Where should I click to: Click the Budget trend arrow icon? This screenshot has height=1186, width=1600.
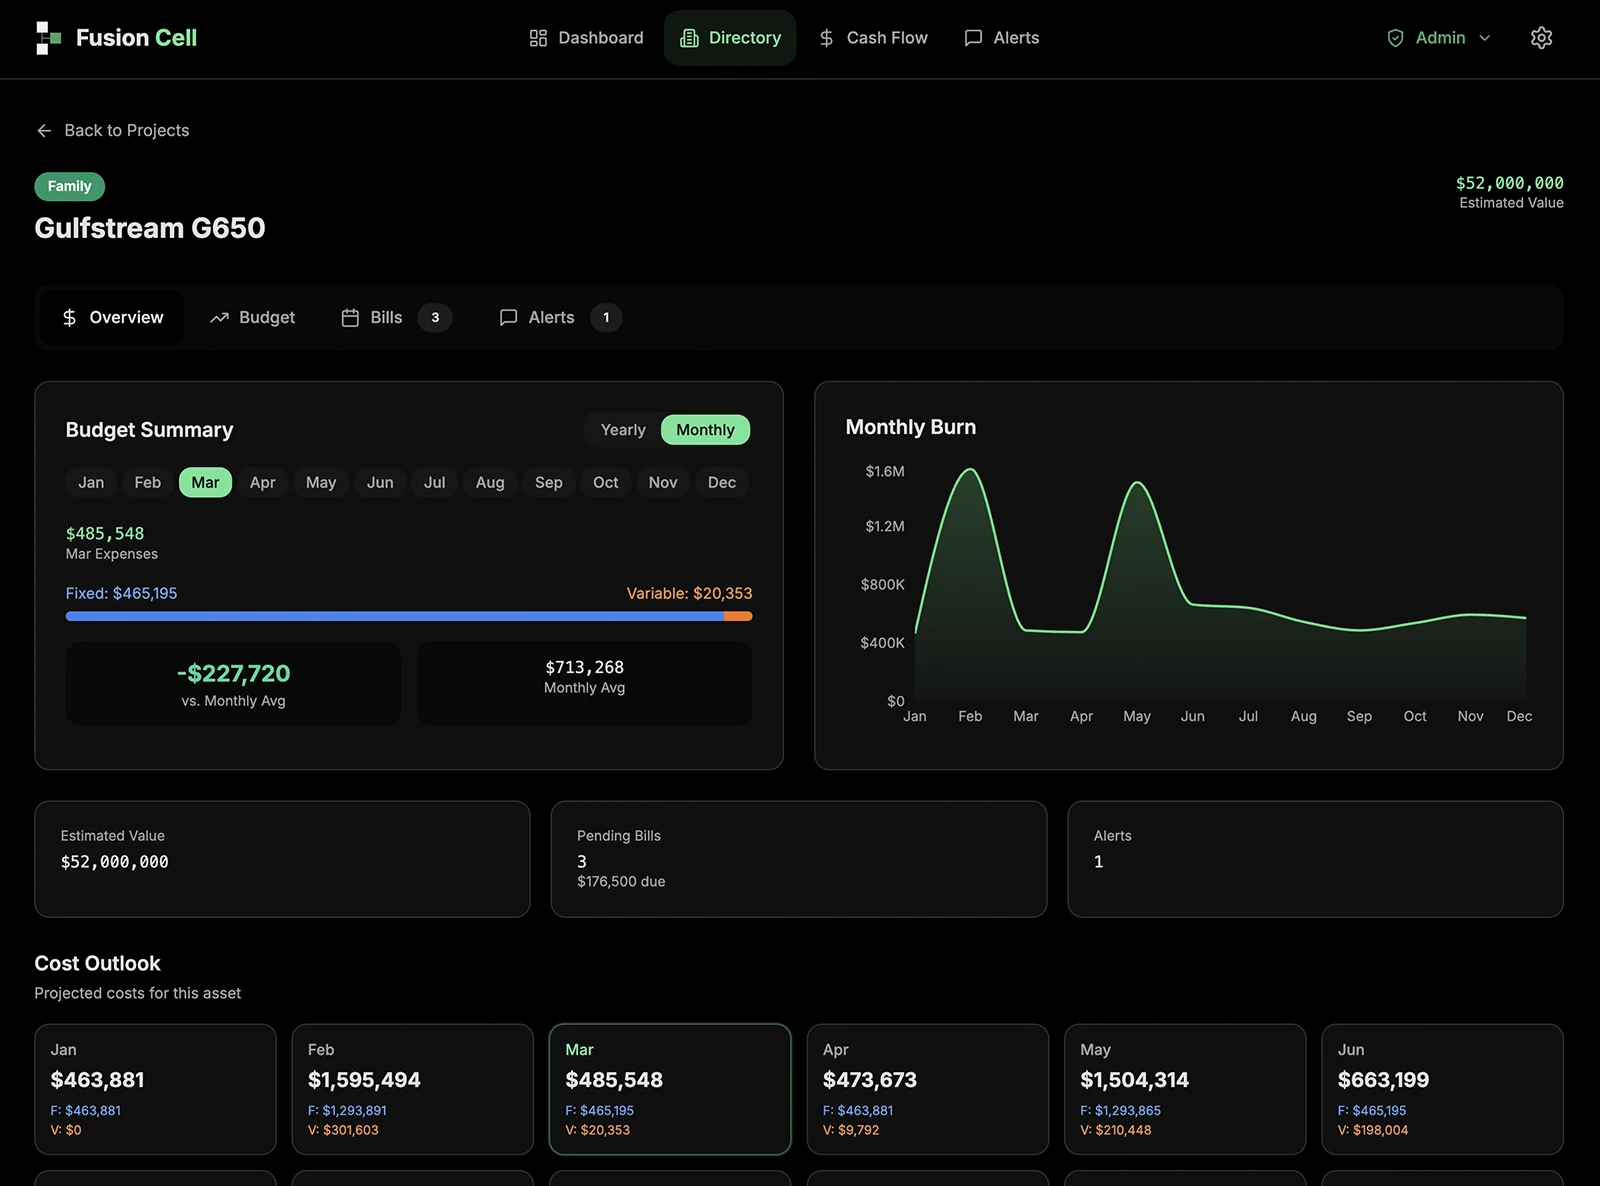click(219, 318)
